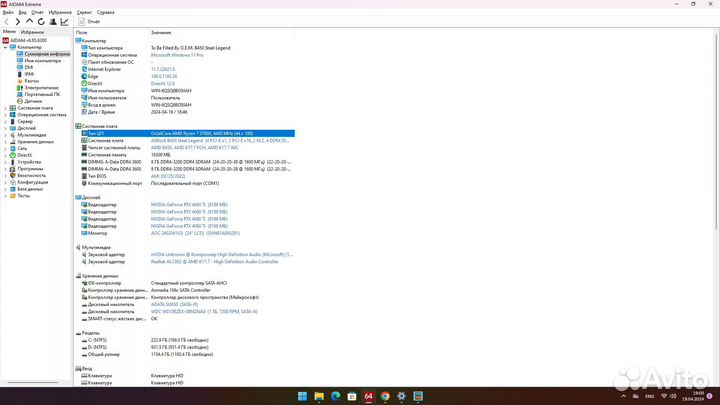720x405 pixels.
Task: Open File Explorer from the taskbar
Action: click(319, 396)
